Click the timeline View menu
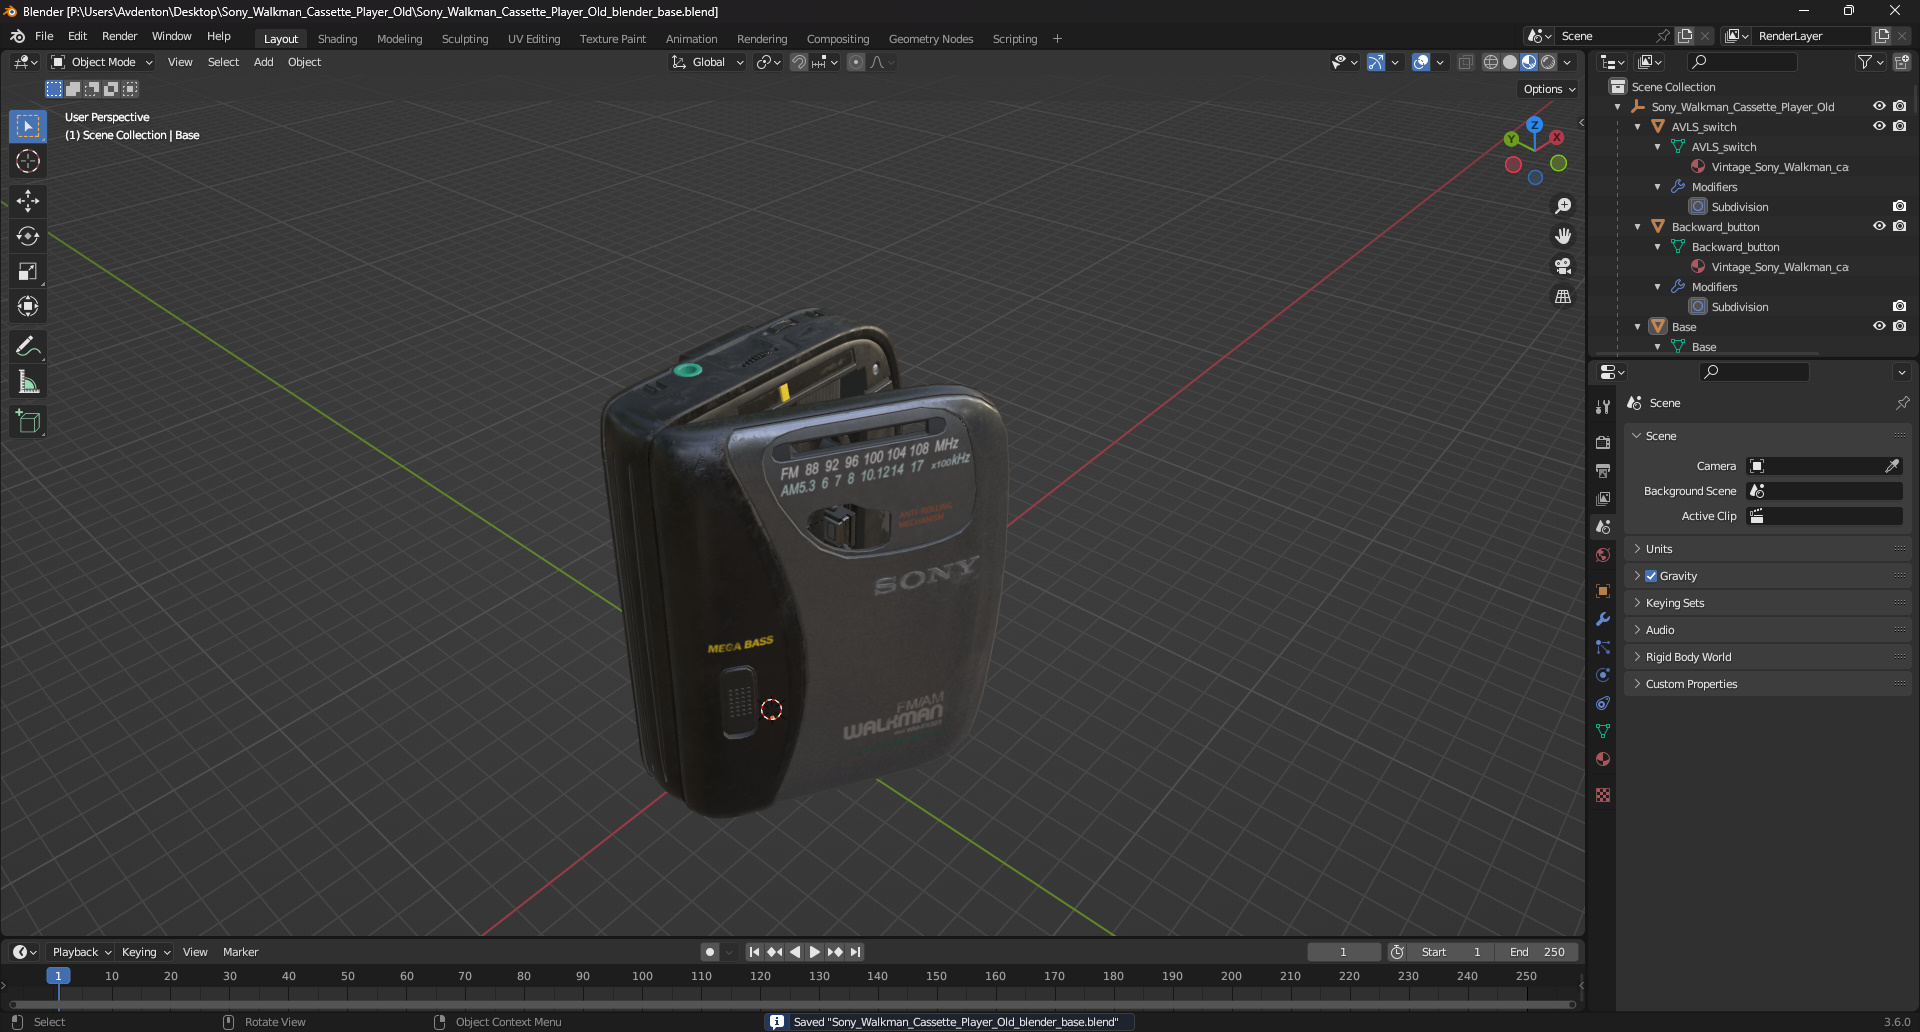The width and height of the screenshot is (1920, 1032). click(x=195, y=952)
